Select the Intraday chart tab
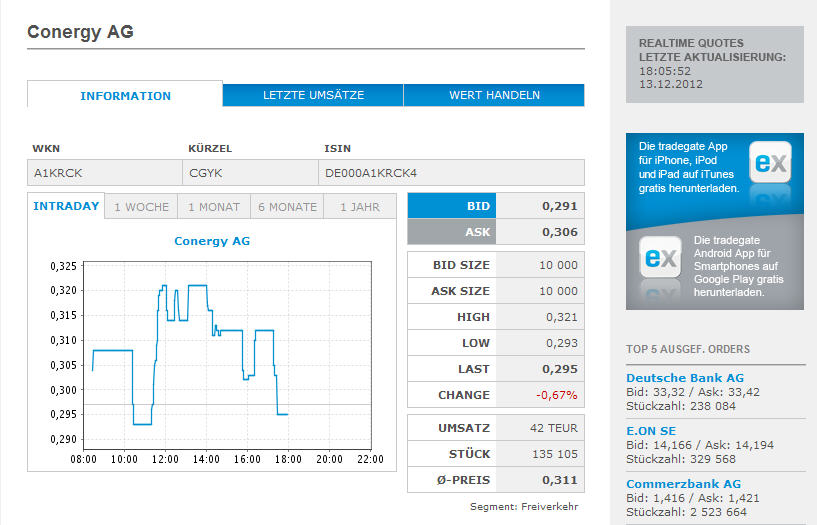 (x=66, y=207)
